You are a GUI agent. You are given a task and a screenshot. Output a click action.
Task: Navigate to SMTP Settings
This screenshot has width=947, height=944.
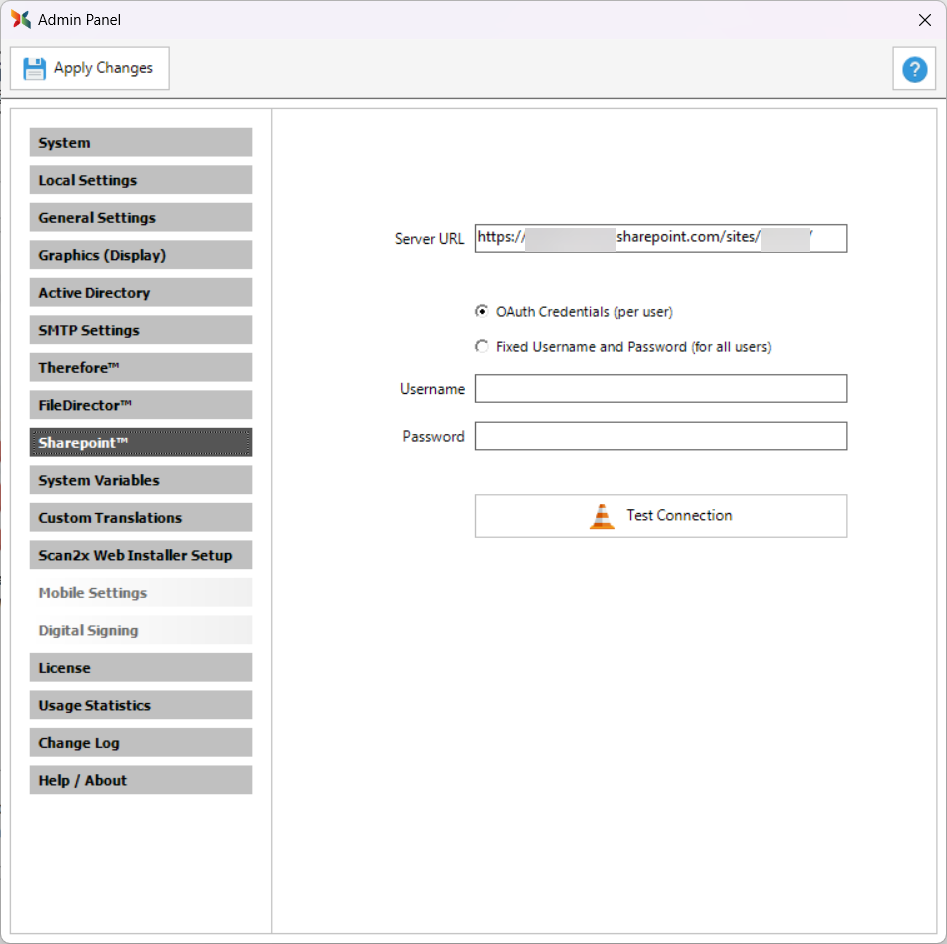pos(141,330)
